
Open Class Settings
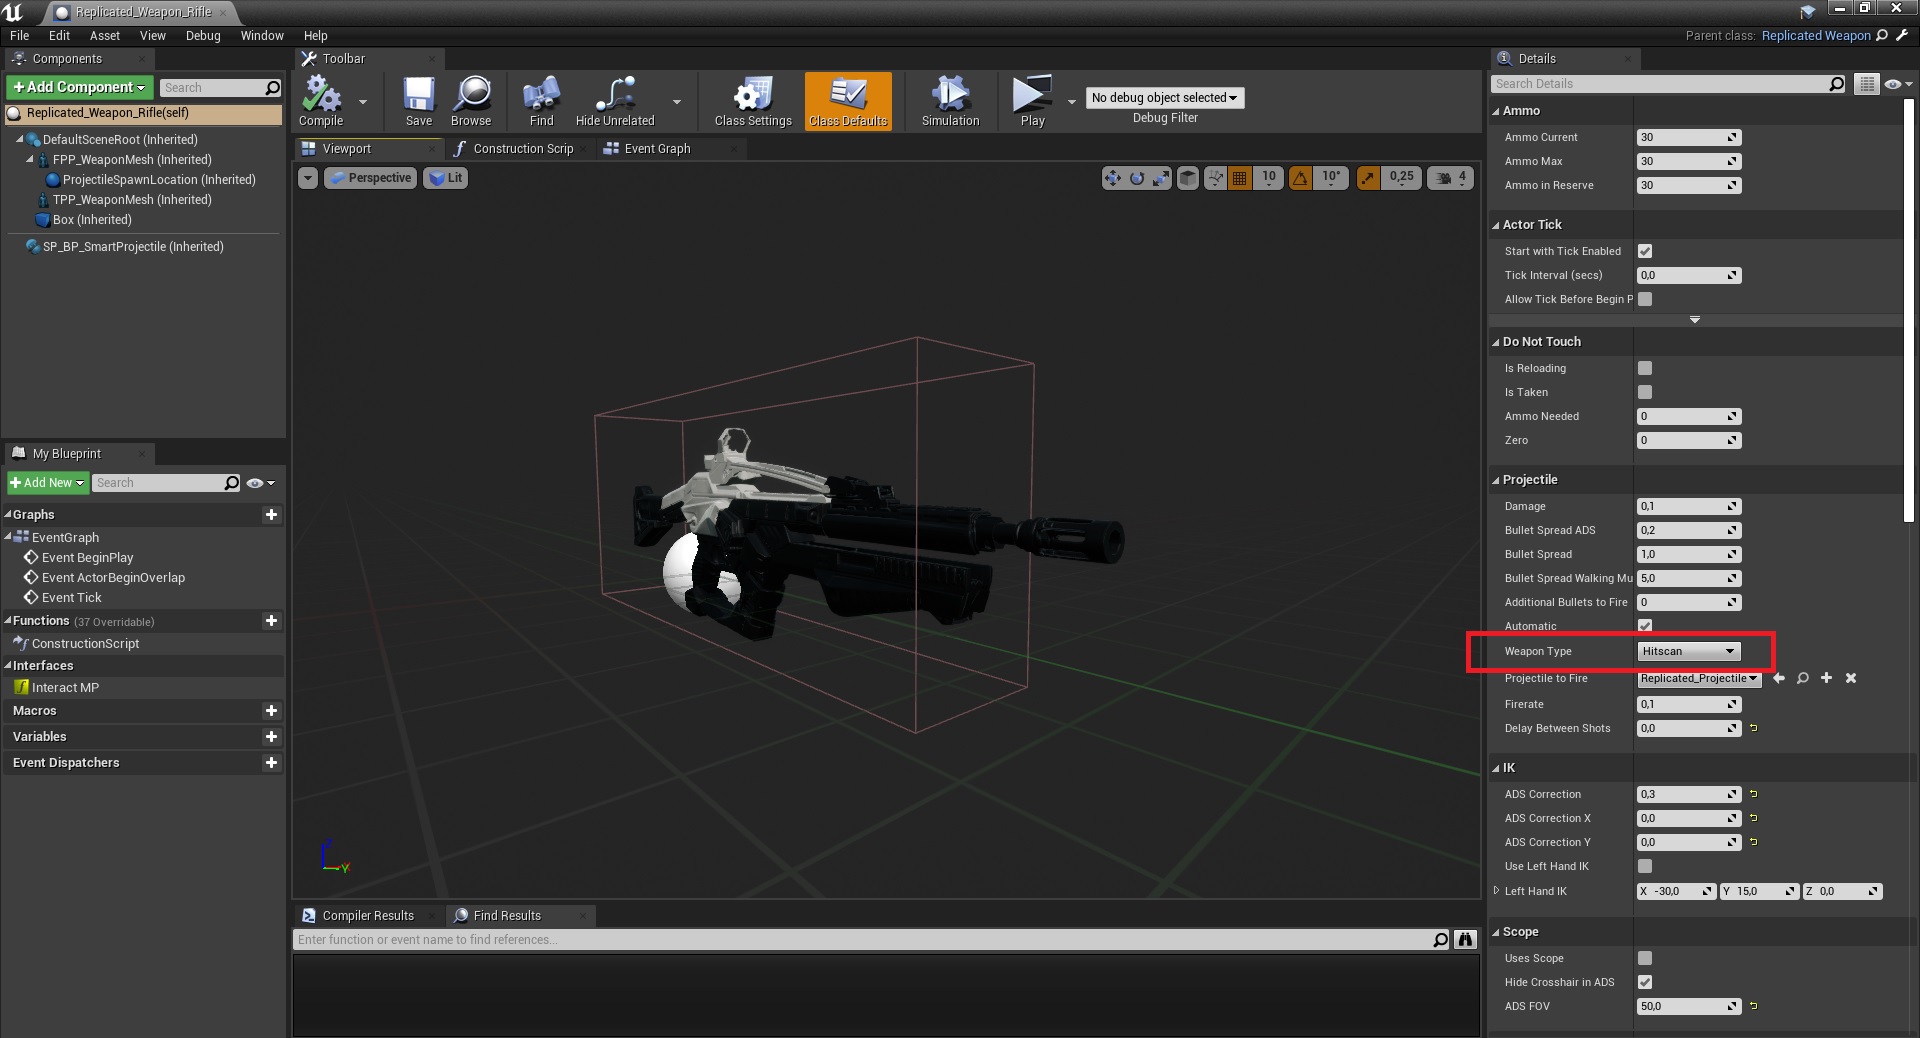click(x=752, y=100)
